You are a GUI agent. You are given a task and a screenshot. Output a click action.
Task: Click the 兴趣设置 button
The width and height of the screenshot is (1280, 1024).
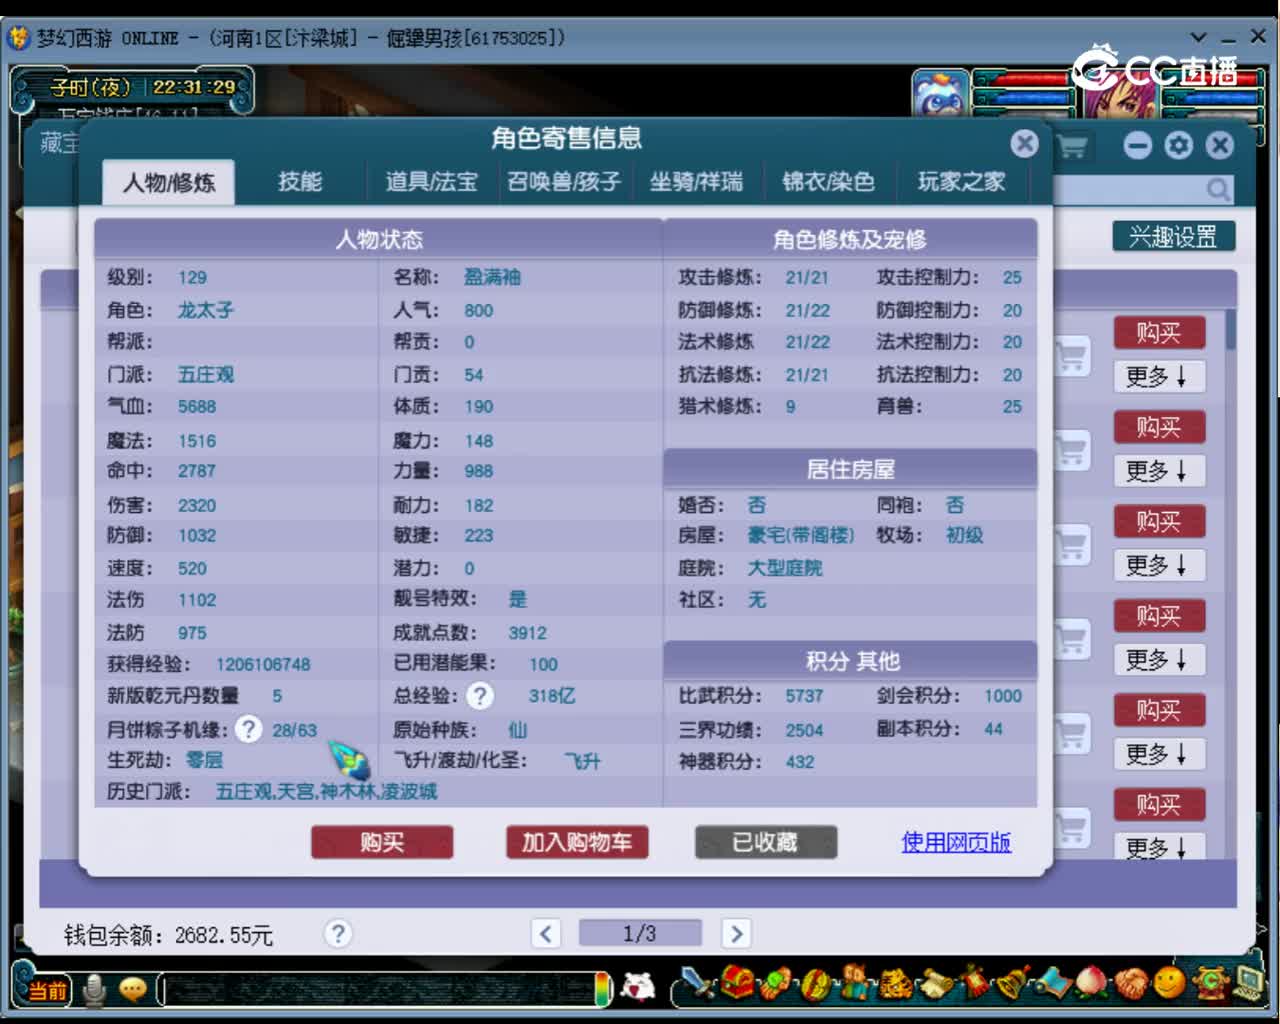tap(1174, 237)
